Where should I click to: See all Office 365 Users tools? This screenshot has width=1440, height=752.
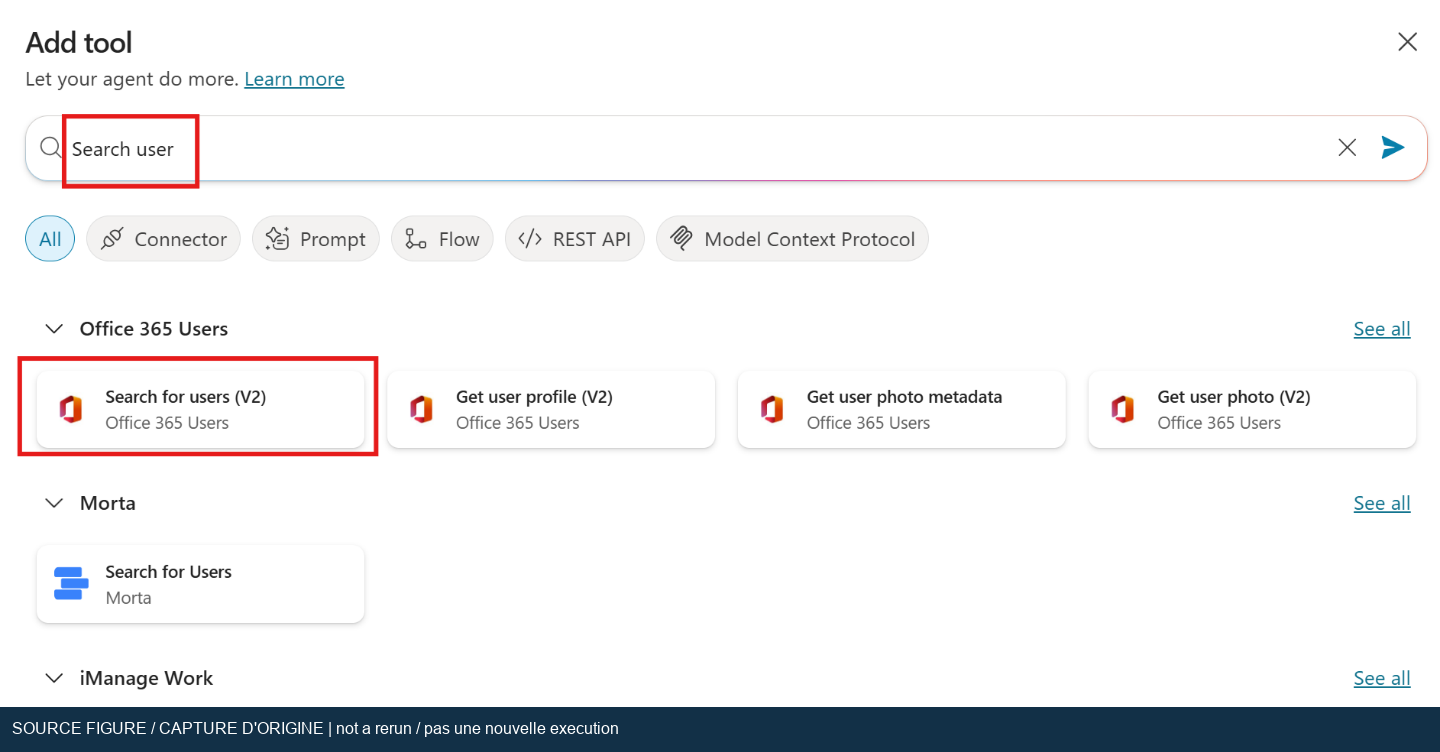point(1382,329)
